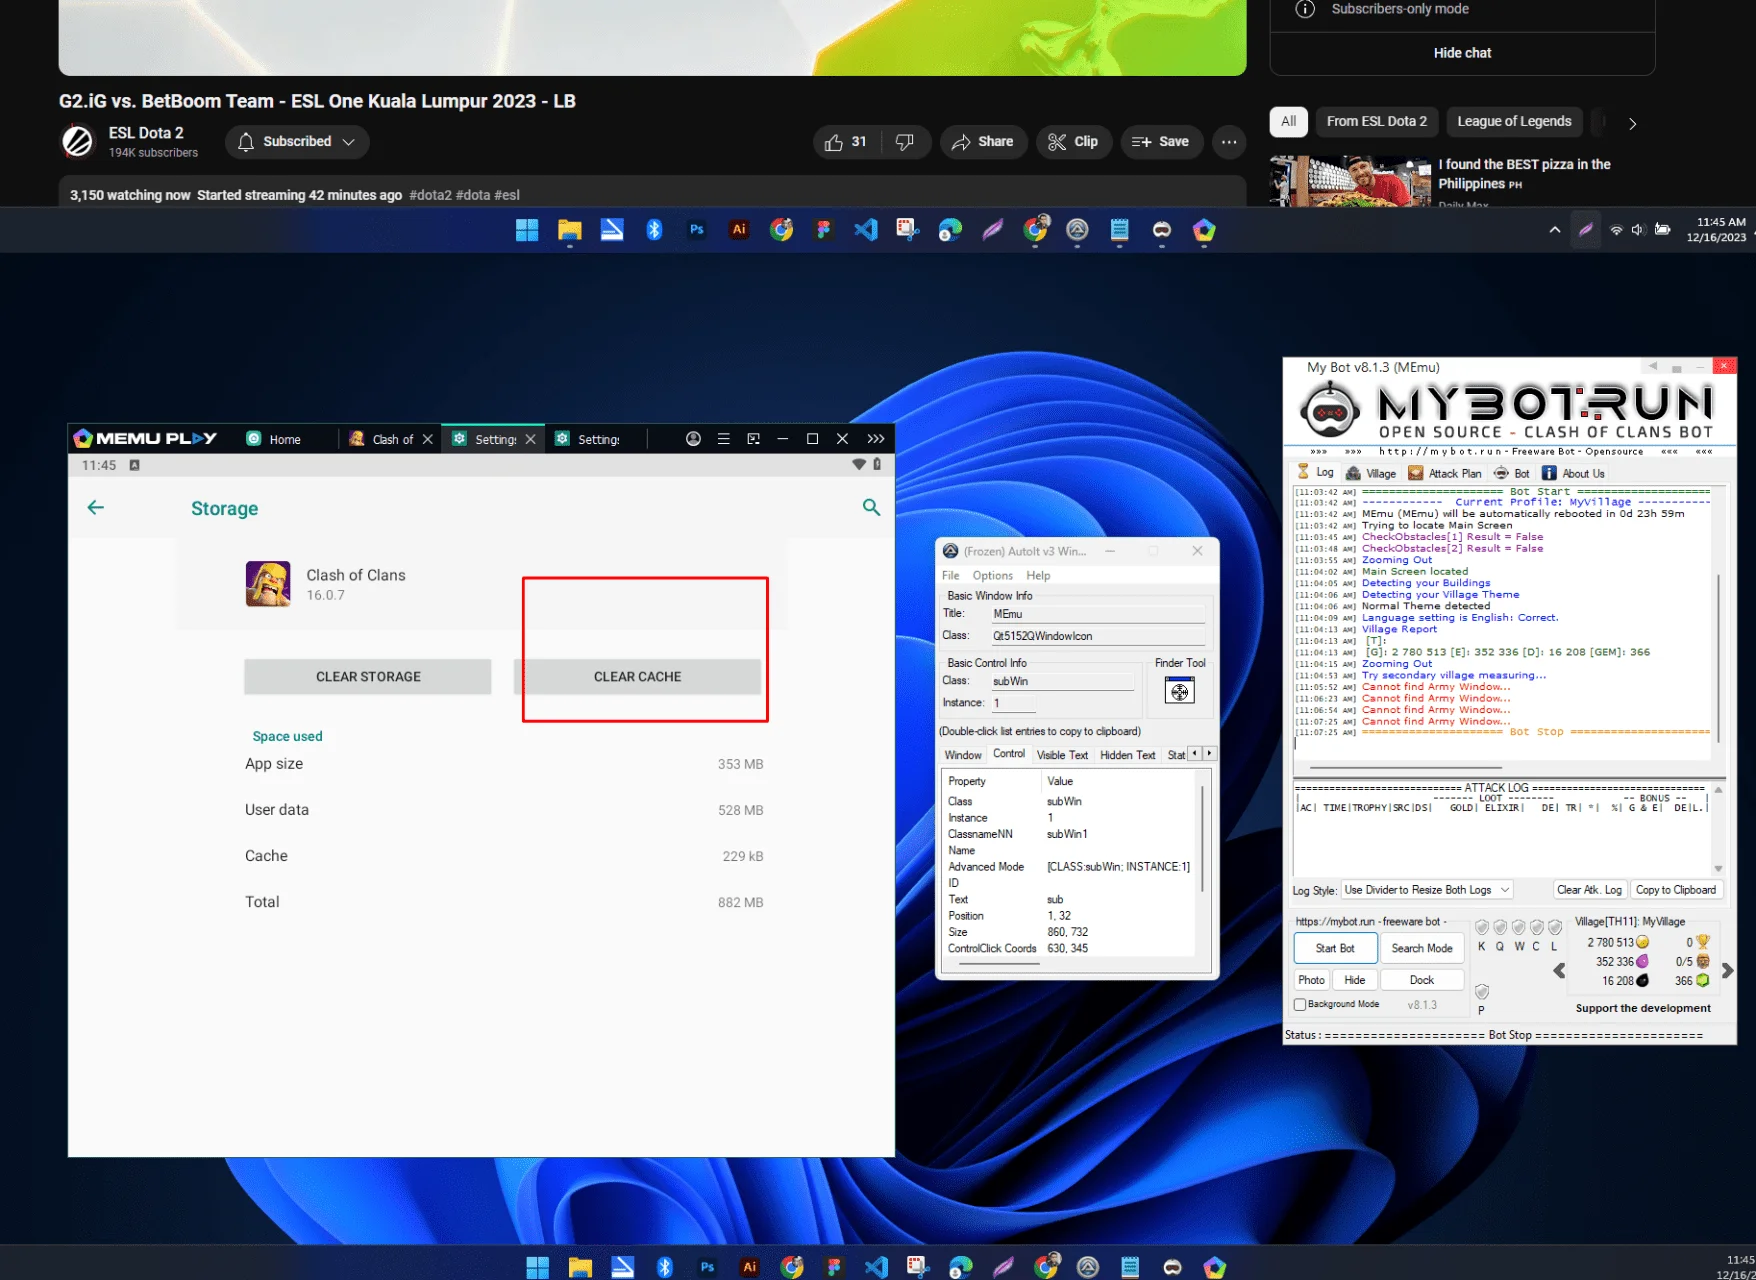Open the YouTube more actions menu

pos(1229,142)
